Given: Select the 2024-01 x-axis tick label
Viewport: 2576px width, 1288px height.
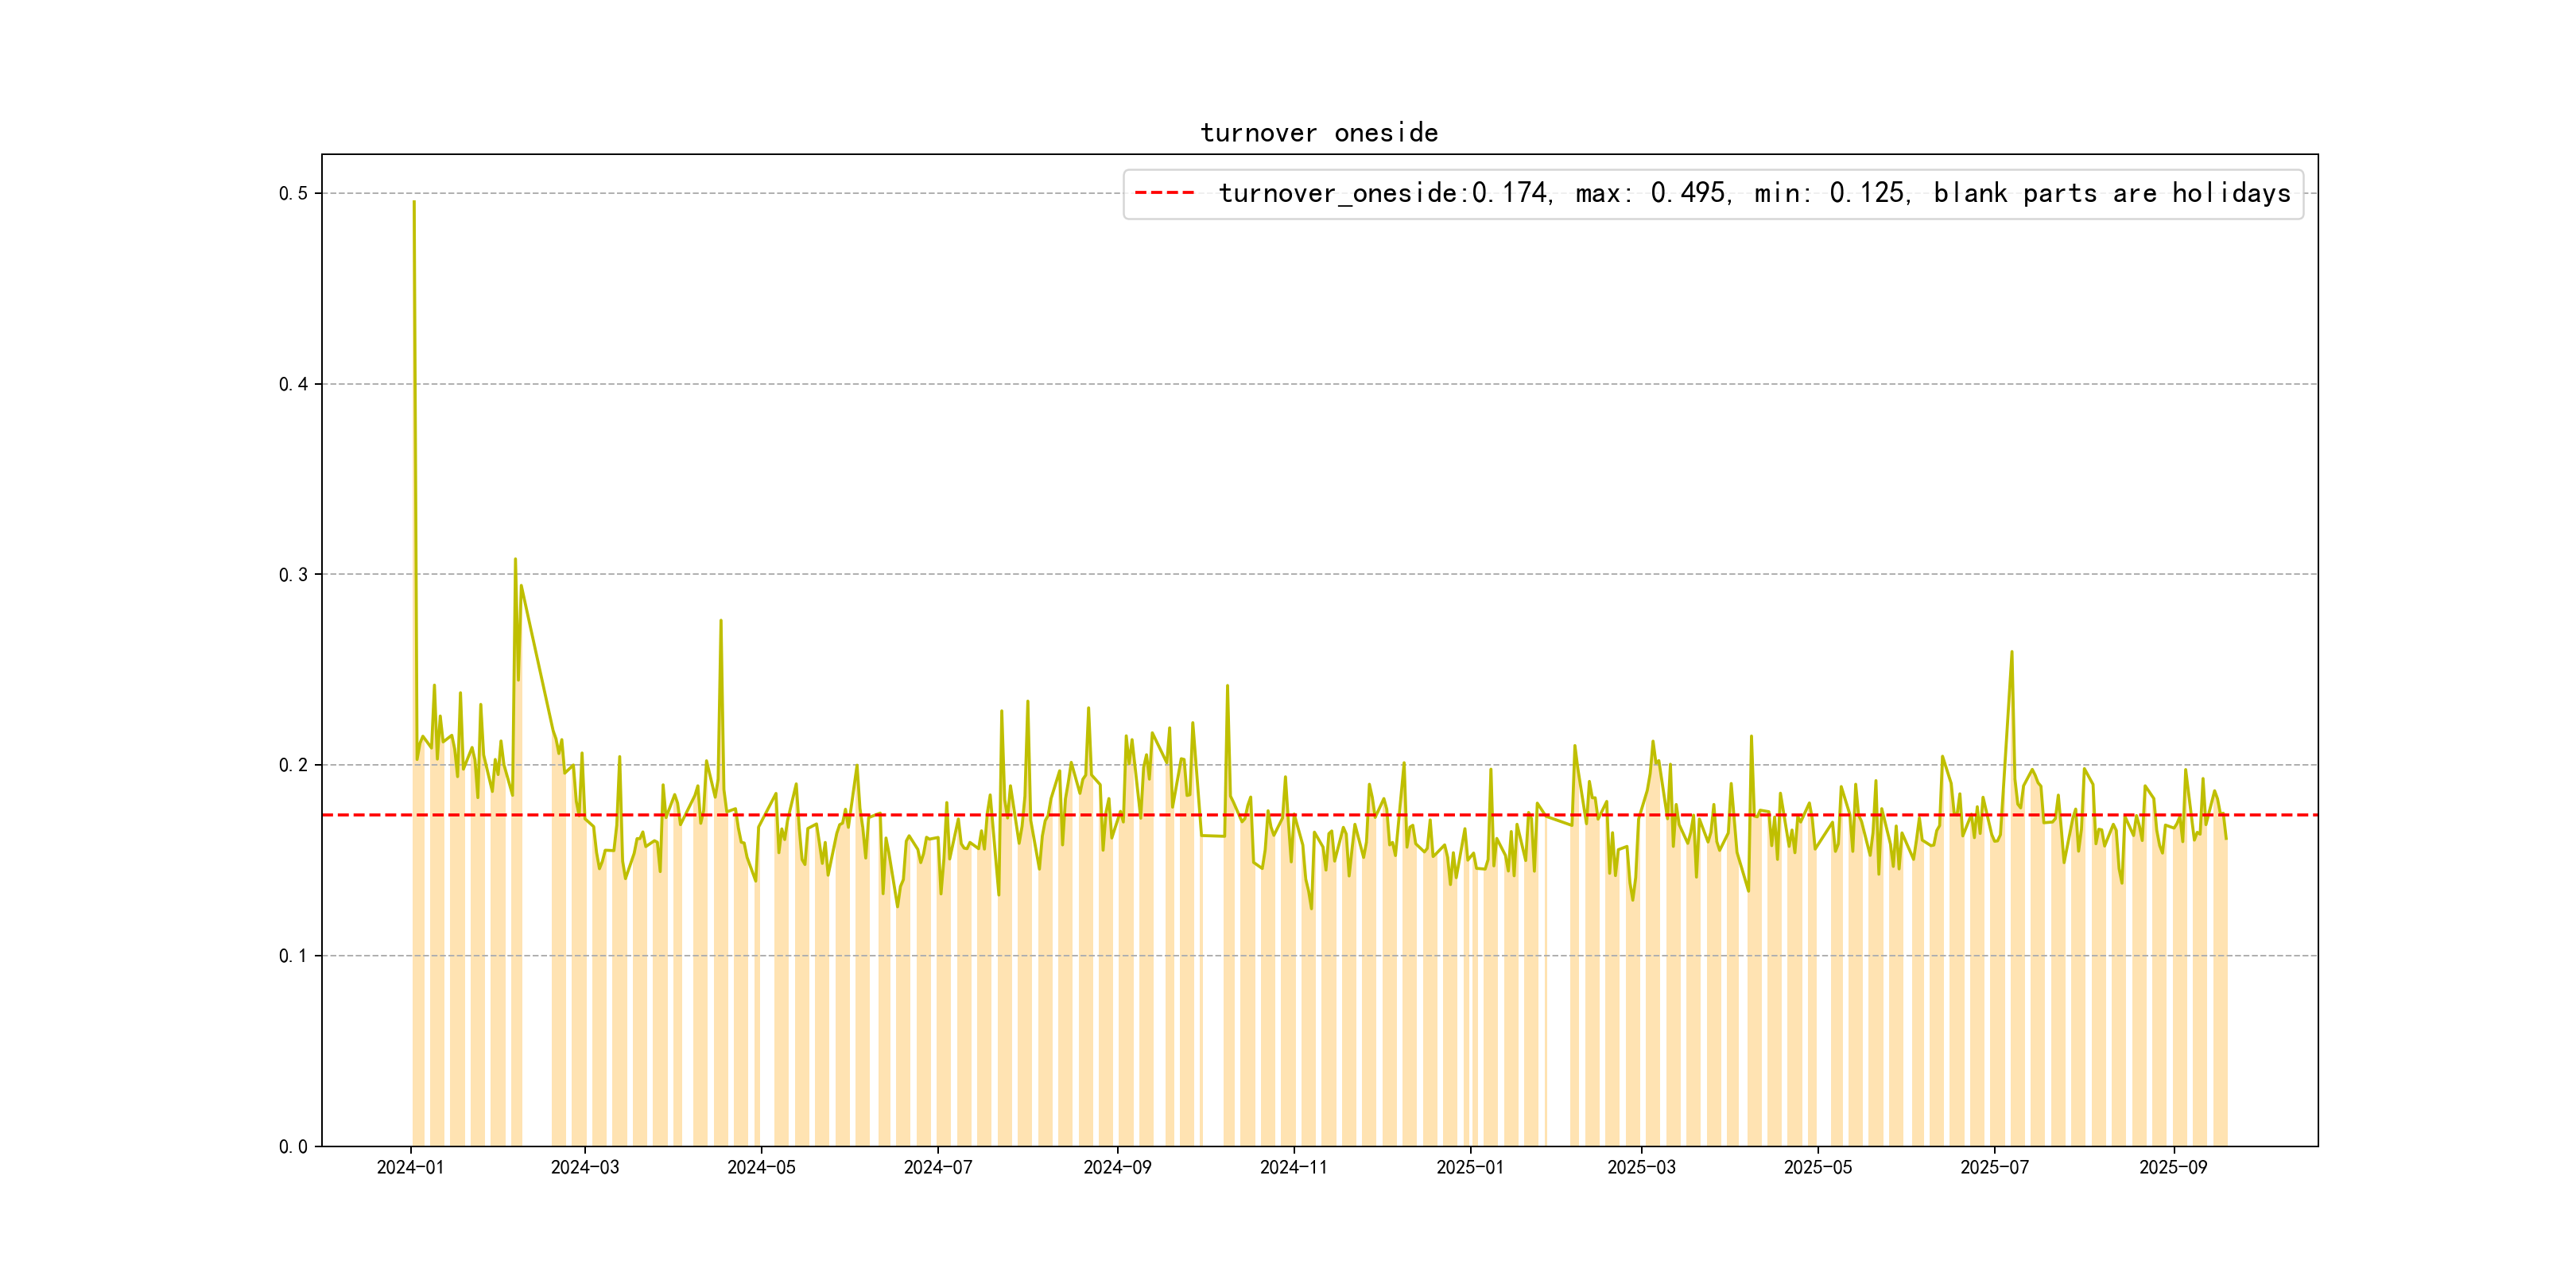Looking at the screenshot, I should point(410,1167).
